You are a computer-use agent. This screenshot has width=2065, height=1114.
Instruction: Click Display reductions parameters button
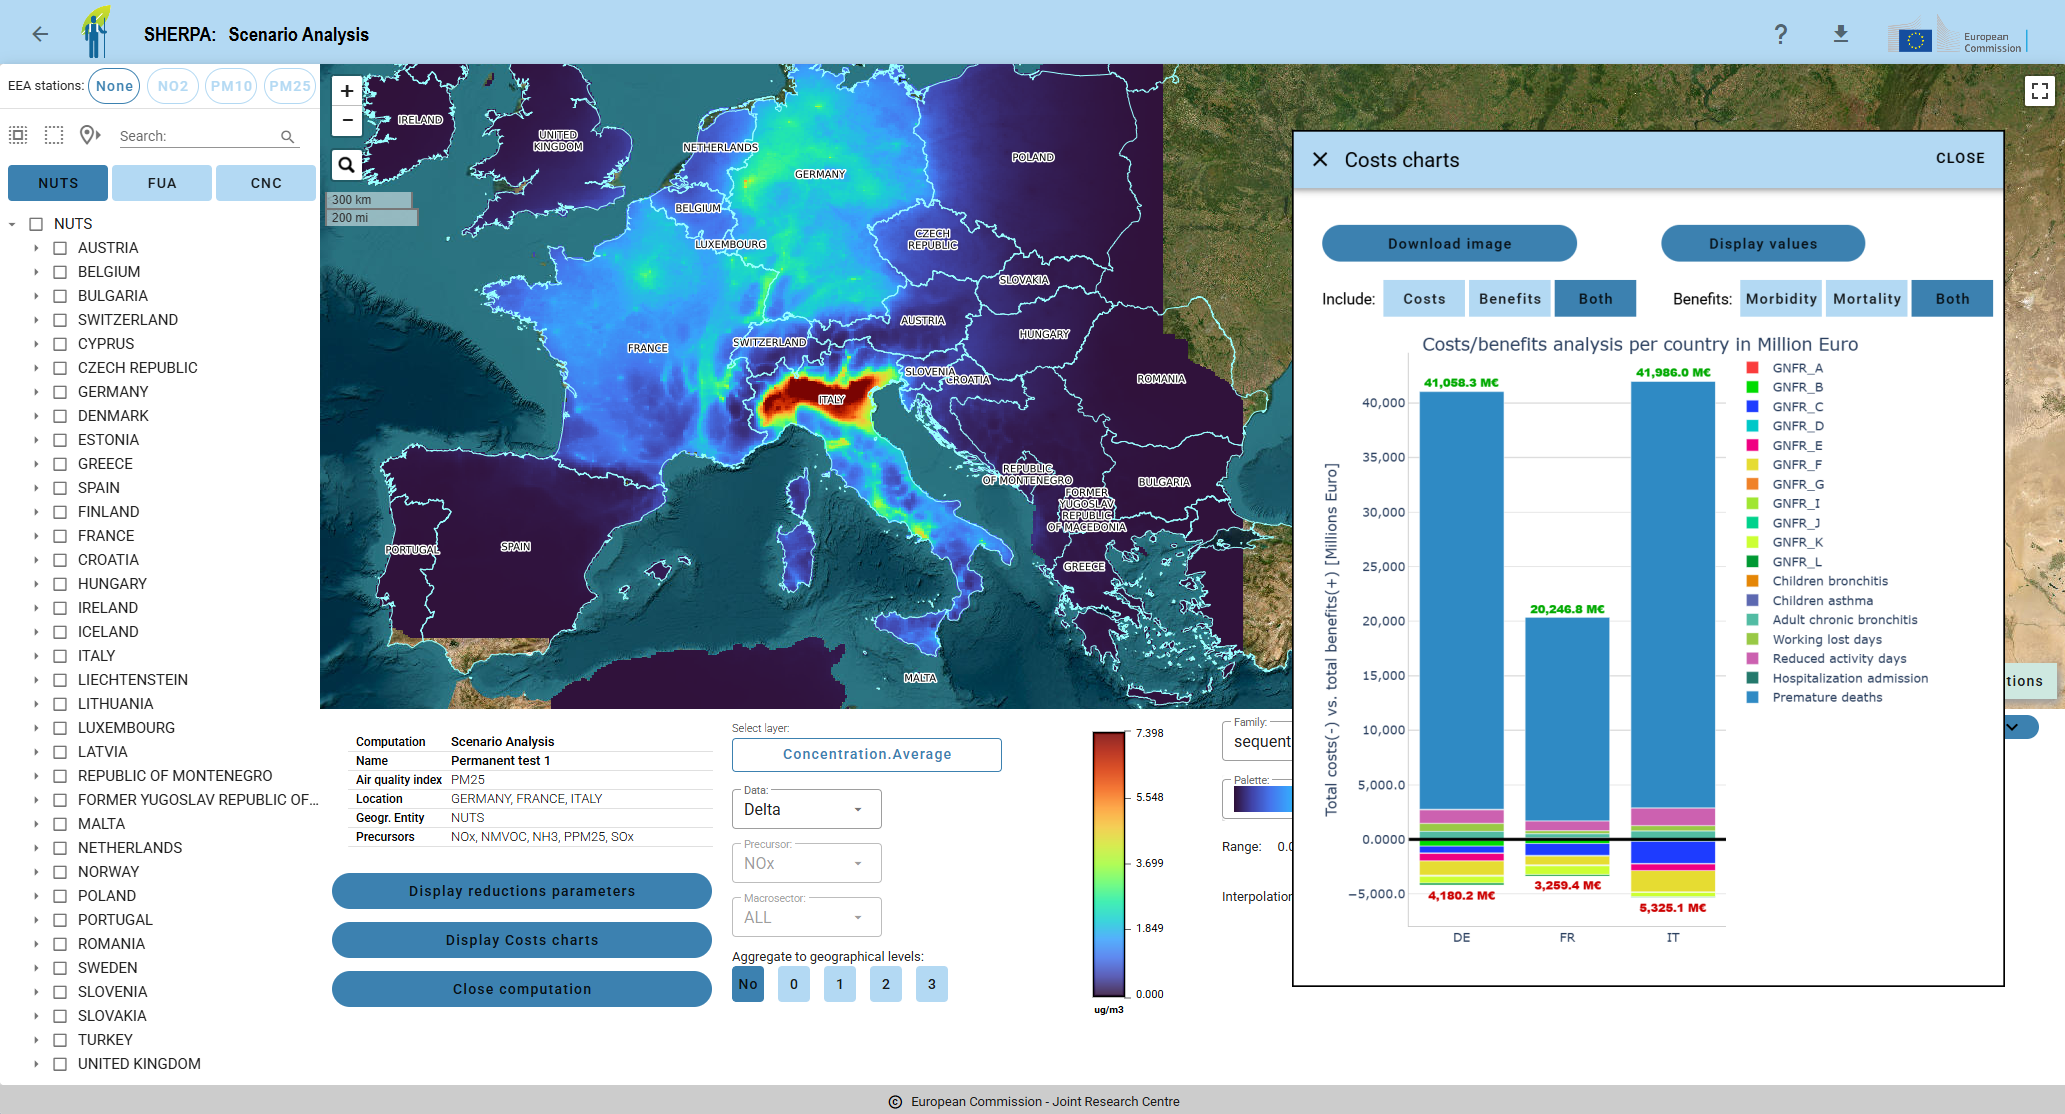pyautogui.click(x=522, y=891)
